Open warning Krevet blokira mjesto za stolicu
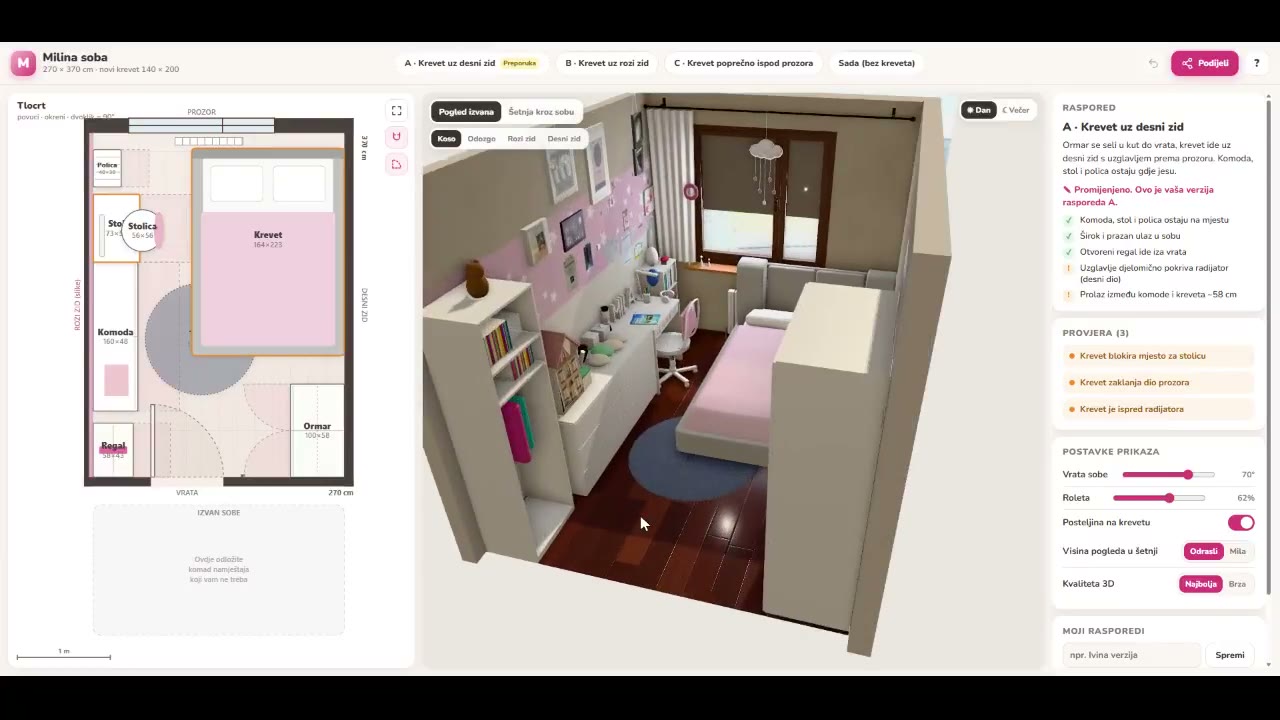The width and height of the screenshot is (1280, 720). click(1158, 356)
